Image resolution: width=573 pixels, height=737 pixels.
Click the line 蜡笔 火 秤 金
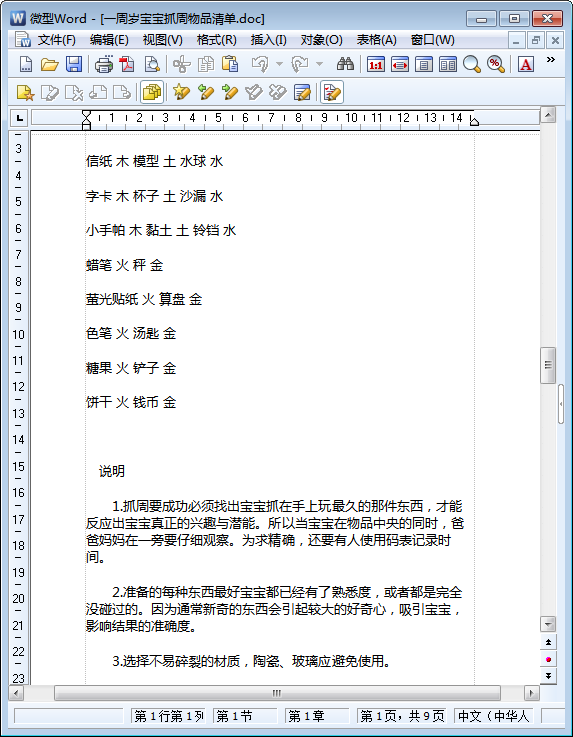[x=125, y=265]
